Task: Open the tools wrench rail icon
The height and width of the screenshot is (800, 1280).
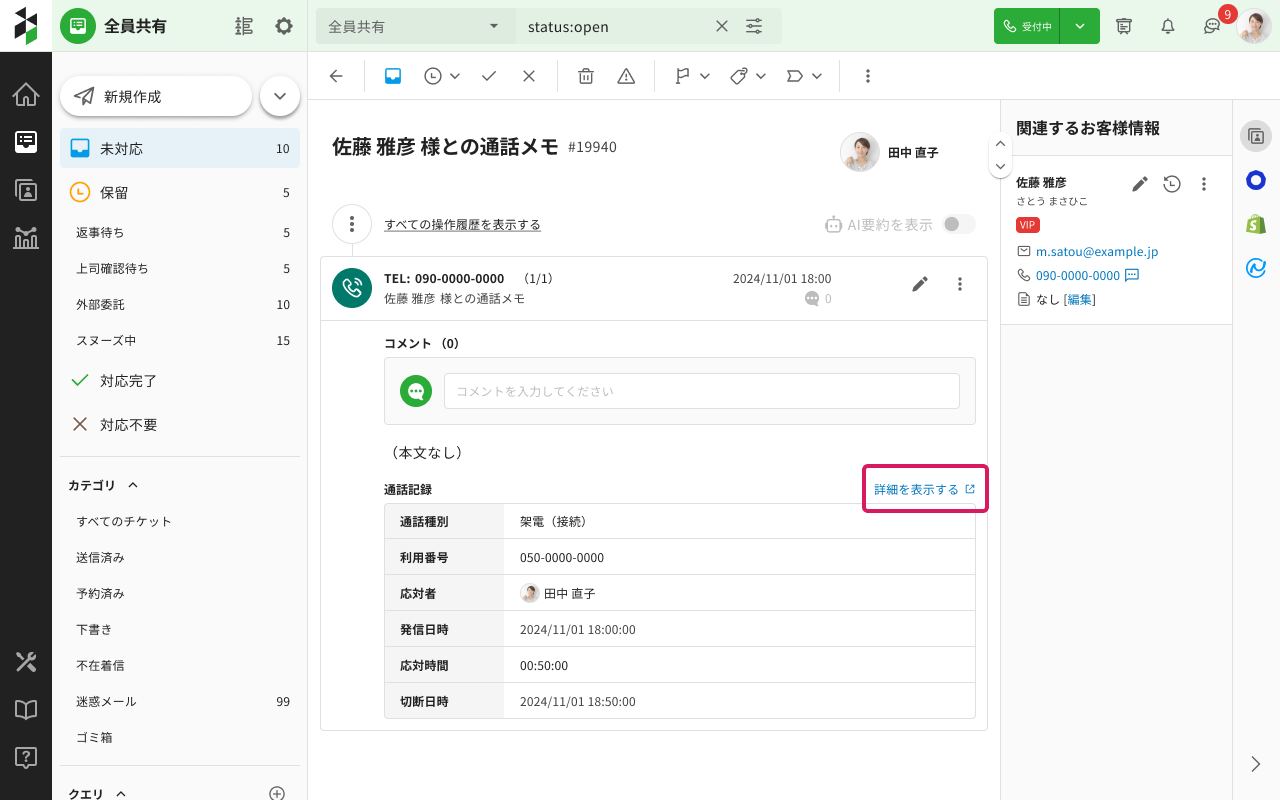Action: tap(26, 661)
